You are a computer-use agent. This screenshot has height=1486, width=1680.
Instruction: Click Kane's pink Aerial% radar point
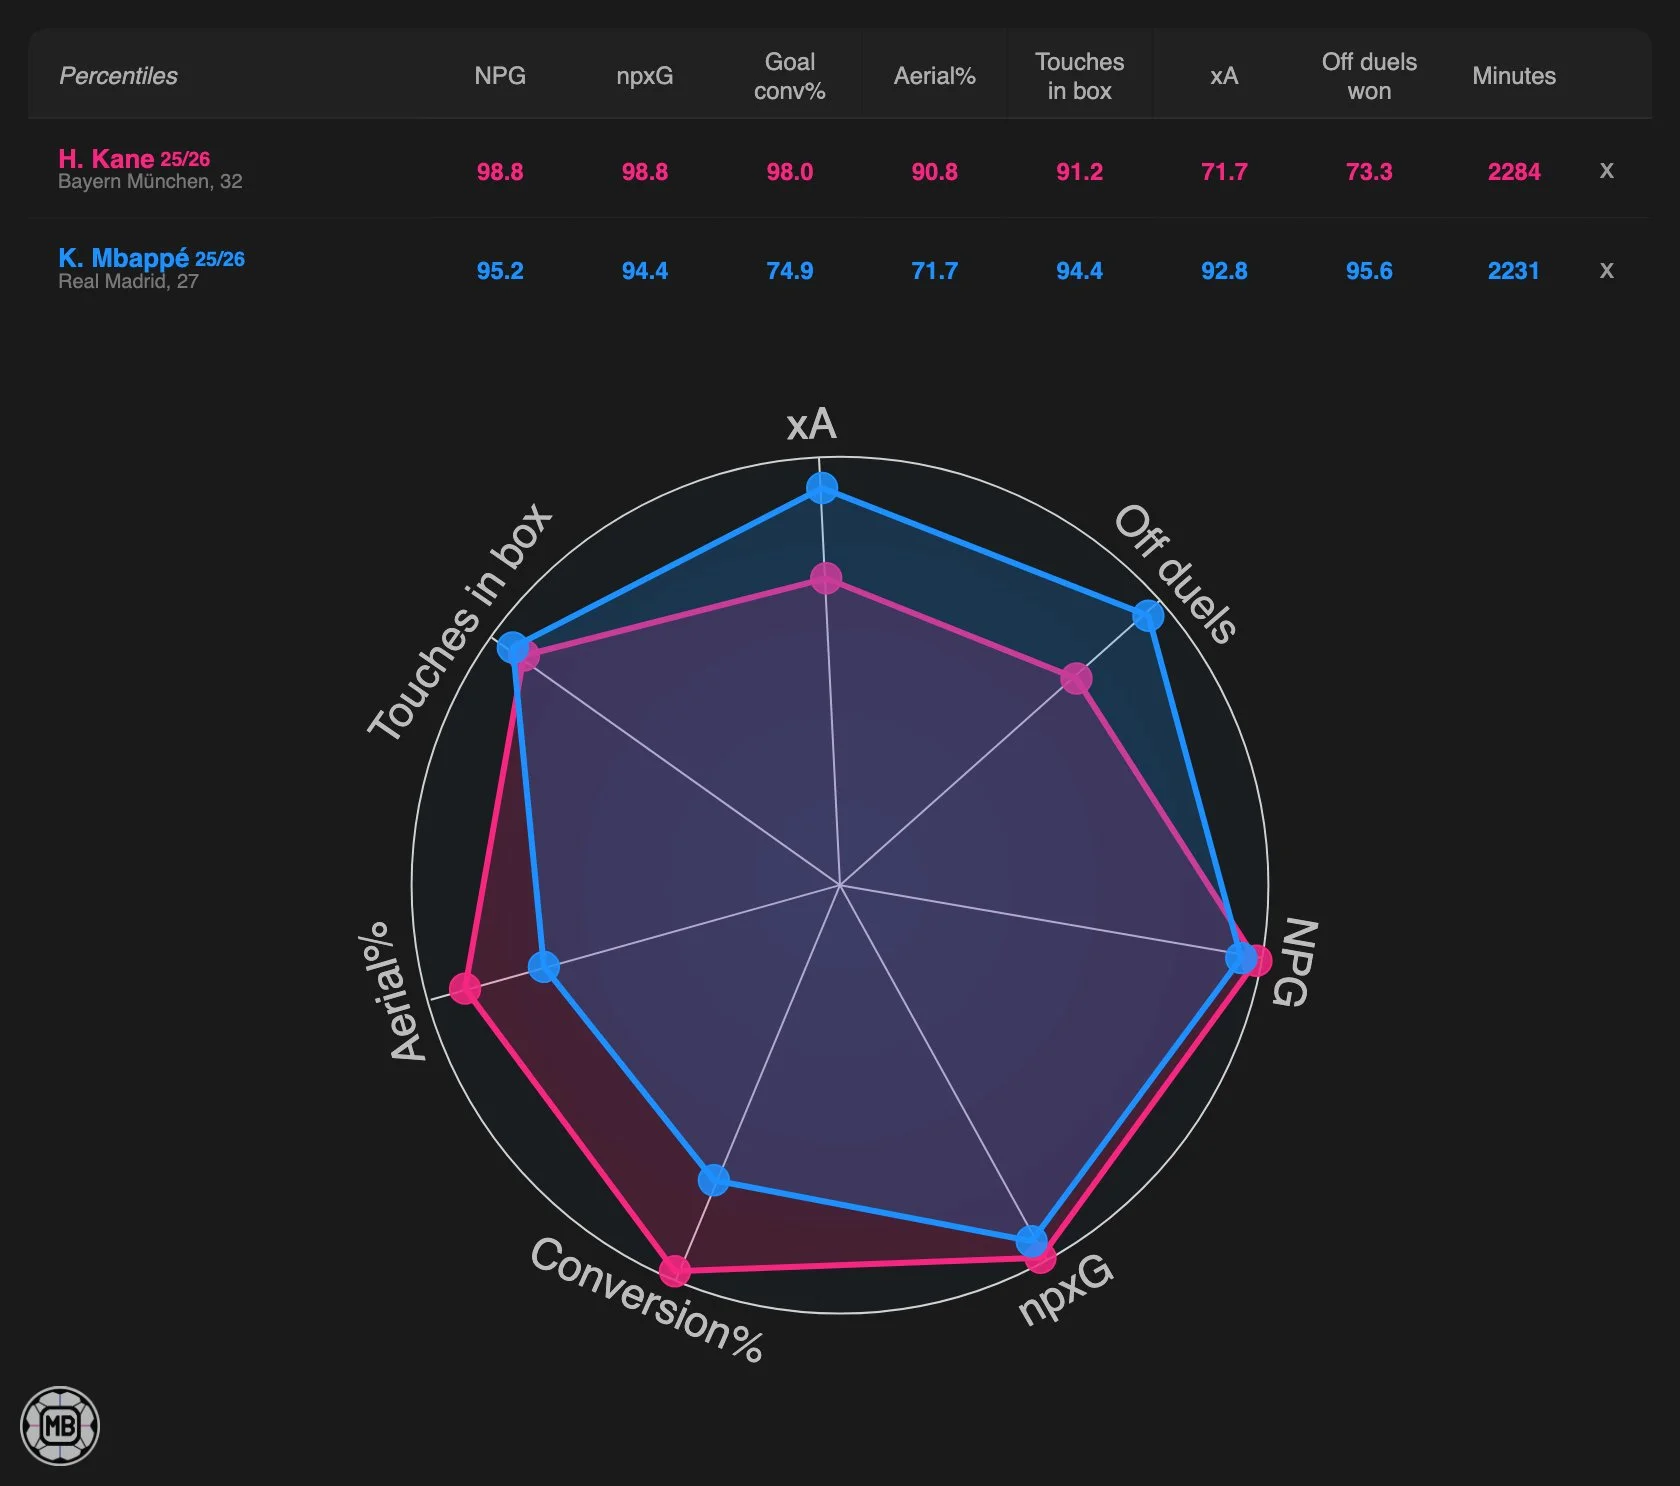[x=465, y=988]
